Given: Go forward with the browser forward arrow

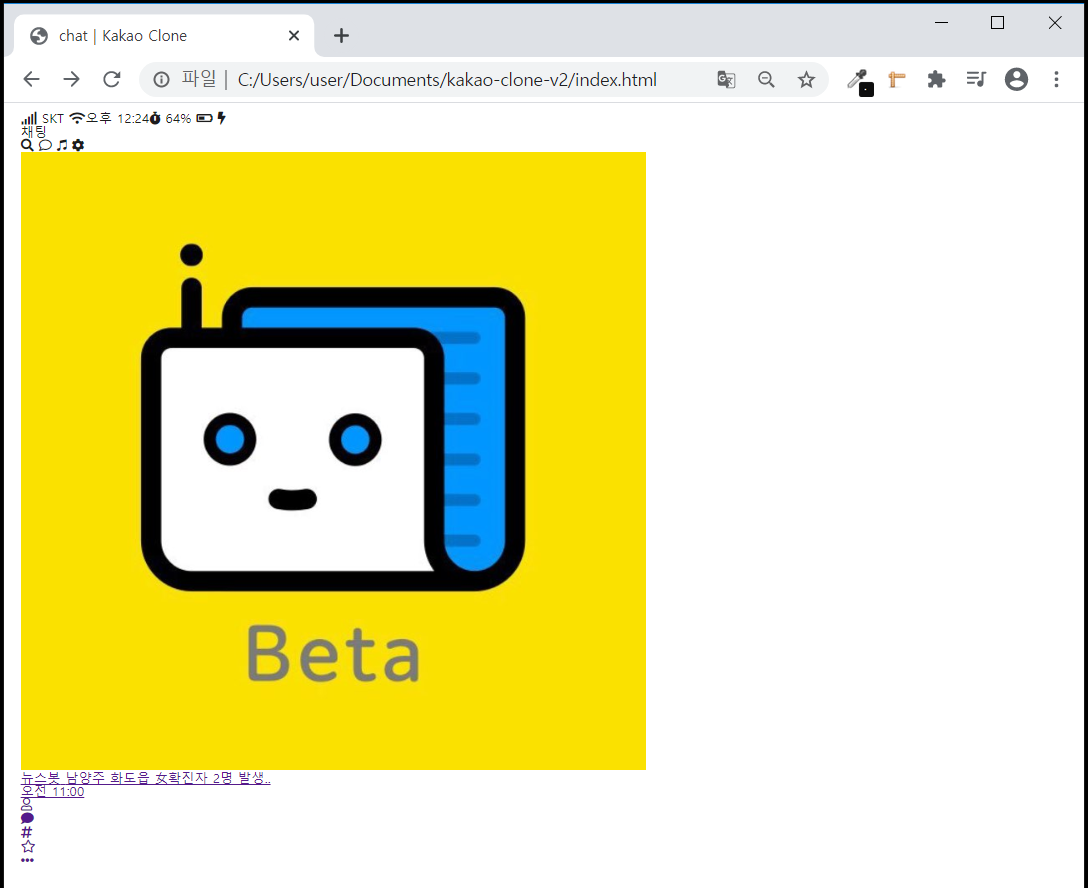Looking at the screenshot, I should pyautogui.click(x=71, y=79).
